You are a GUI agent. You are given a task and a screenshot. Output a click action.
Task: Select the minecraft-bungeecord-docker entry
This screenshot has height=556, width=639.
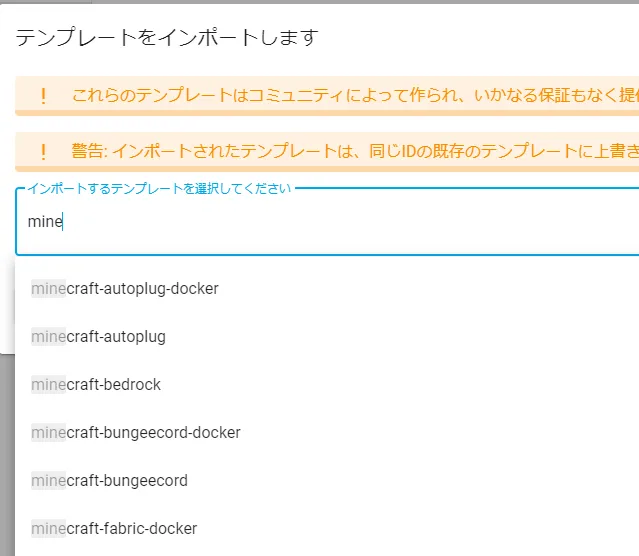click(x=136, y=433)
